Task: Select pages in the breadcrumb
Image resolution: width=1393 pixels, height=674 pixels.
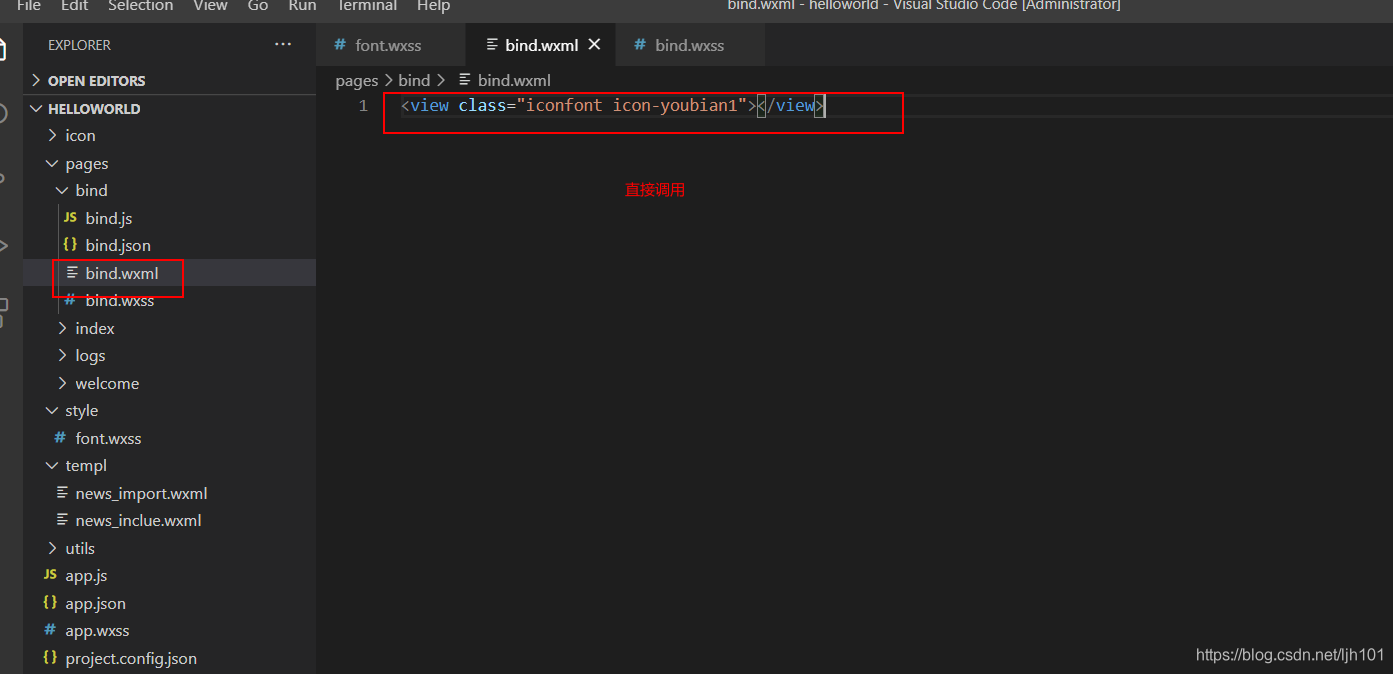Action: (357, 80)
